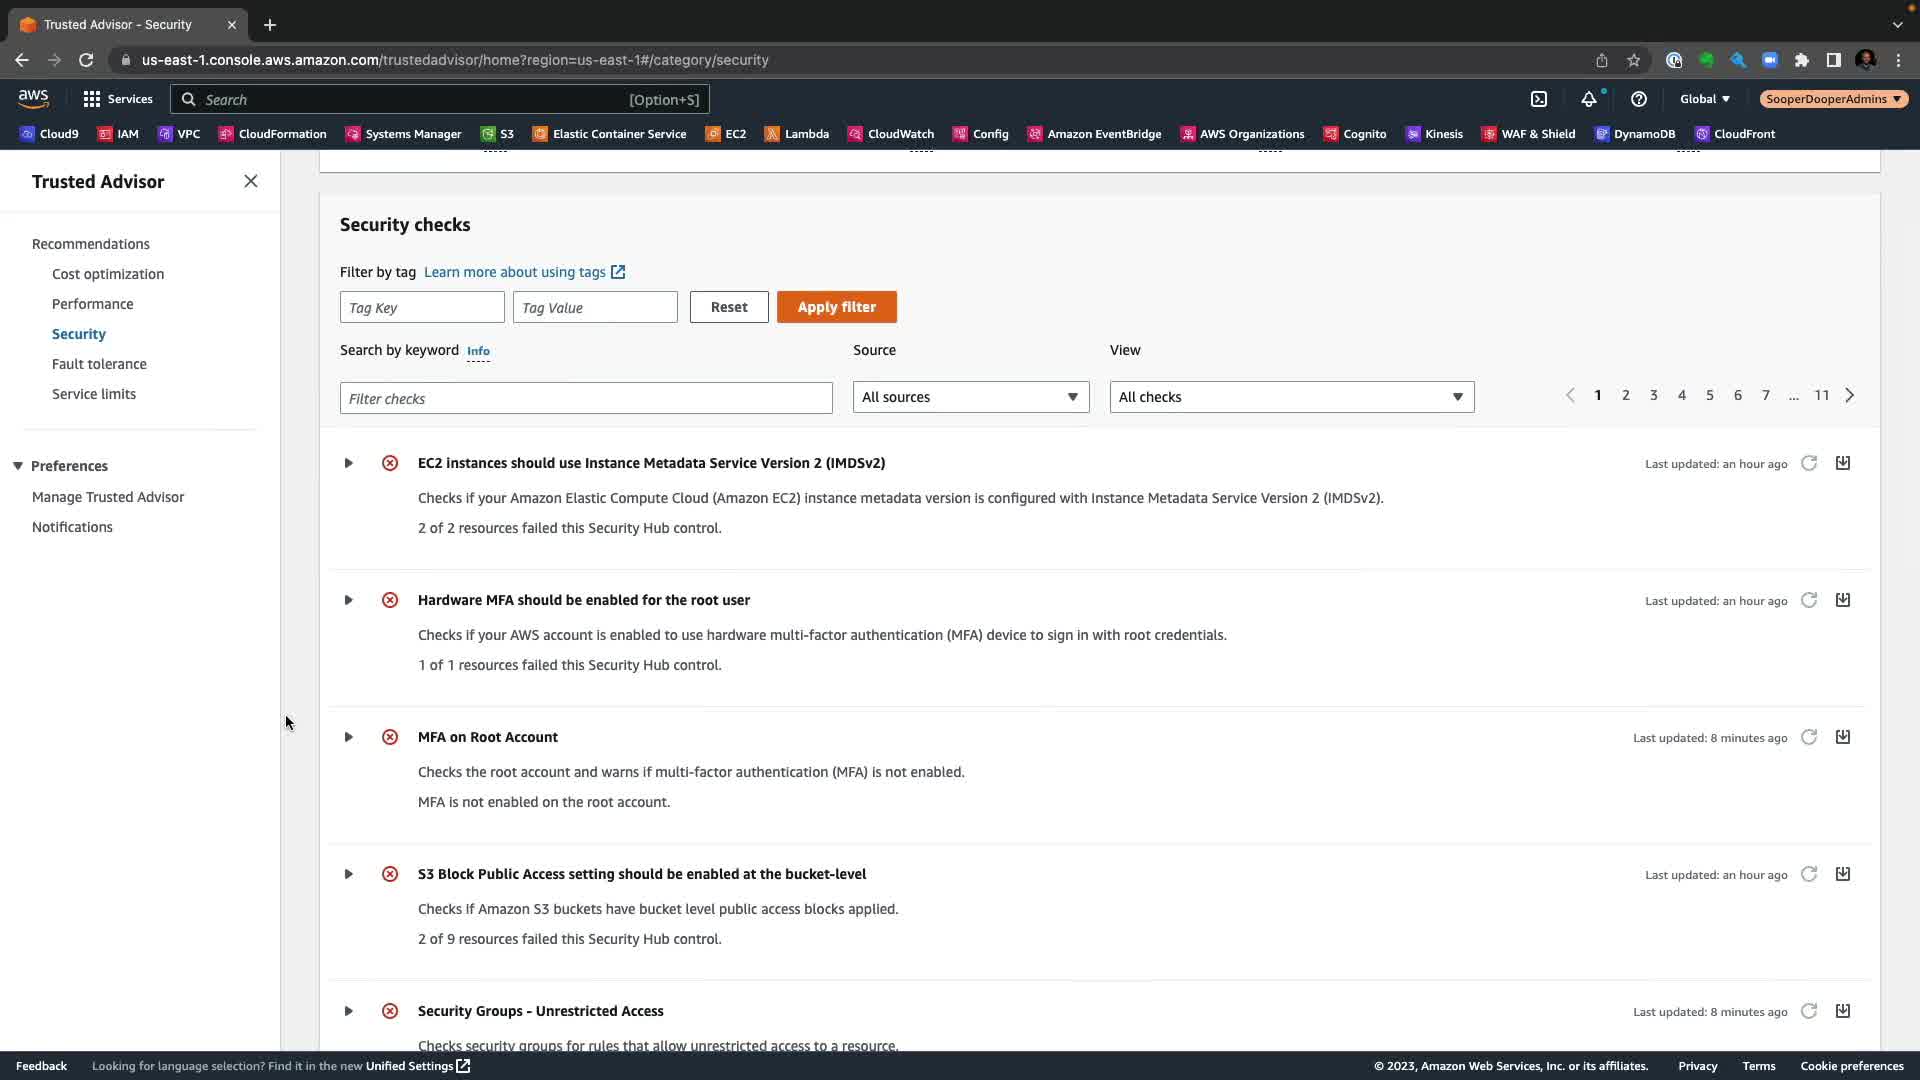Refresh the IMDSv2 EC2 check
The image size is (1920, 1080).
(x=1808, y=463)
